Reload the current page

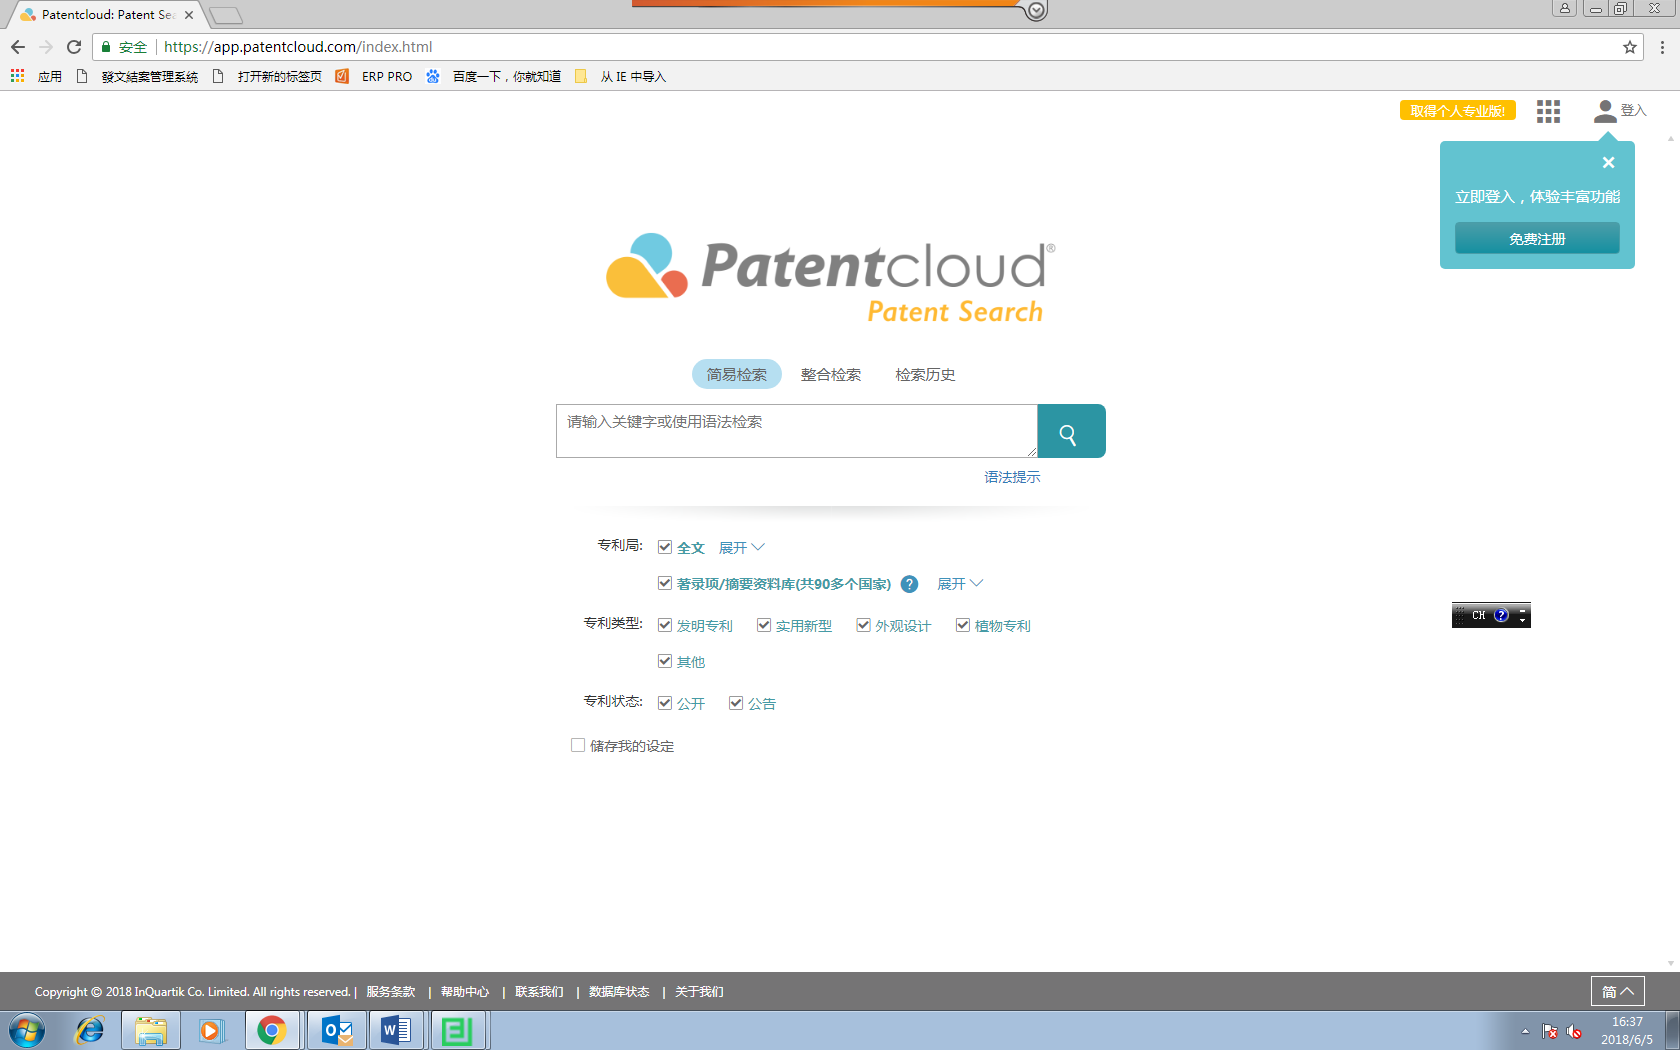pos(74,47)
